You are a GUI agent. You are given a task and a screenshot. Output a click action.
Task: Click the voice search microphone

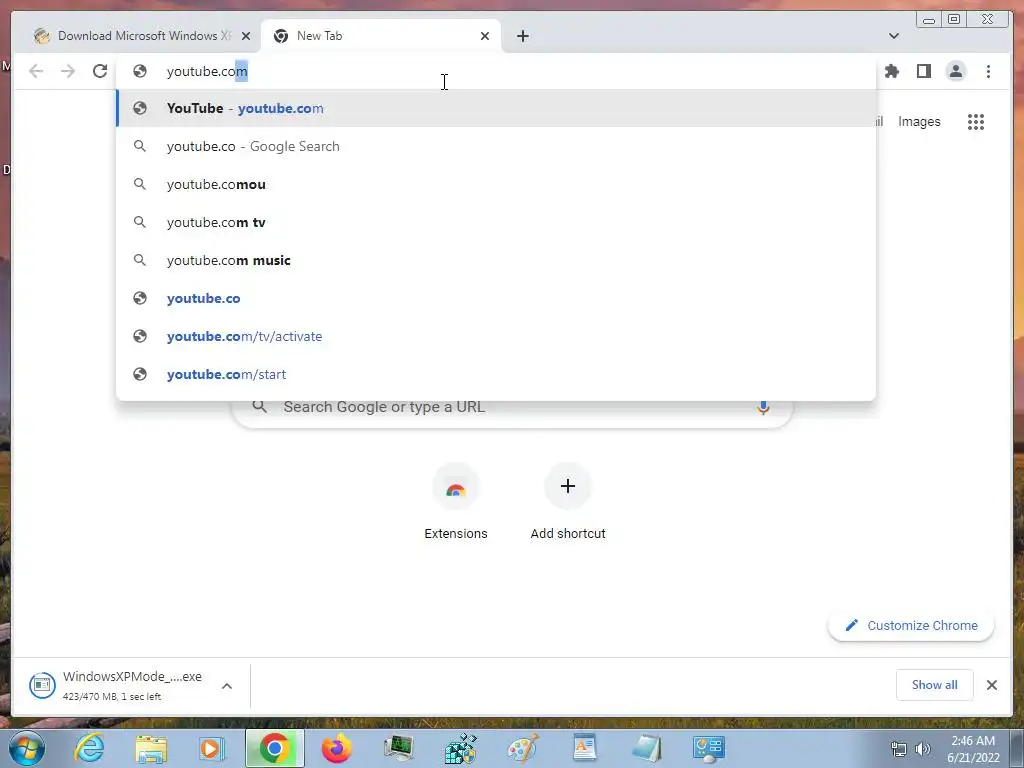[763, 408]
